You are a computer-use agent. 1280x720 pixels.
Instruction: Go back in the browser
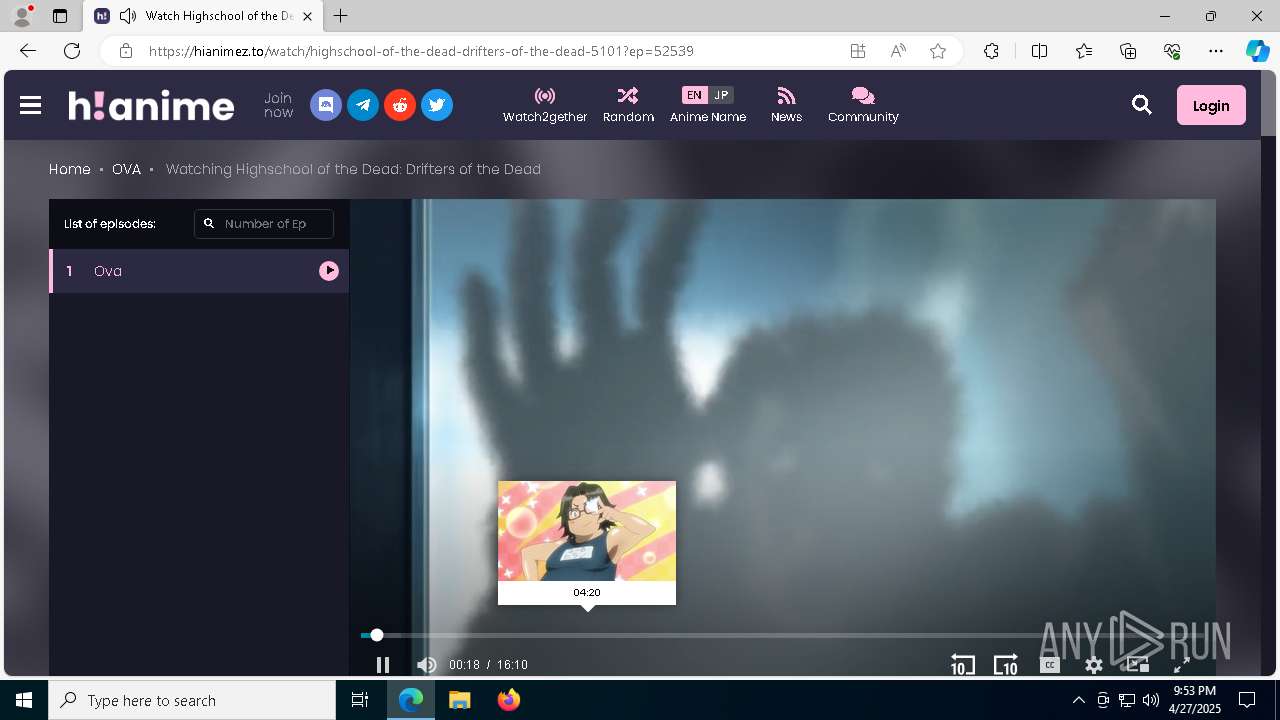[28, 51]
